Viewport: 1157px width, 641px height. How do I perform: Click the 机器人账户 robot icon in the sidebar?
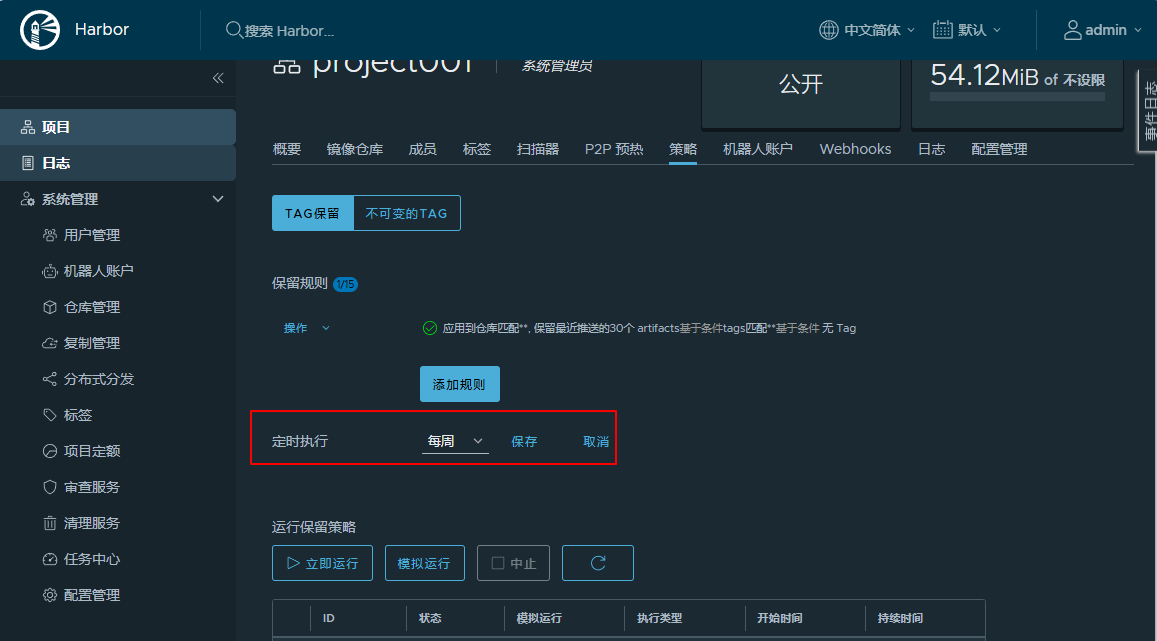[49, 271]
